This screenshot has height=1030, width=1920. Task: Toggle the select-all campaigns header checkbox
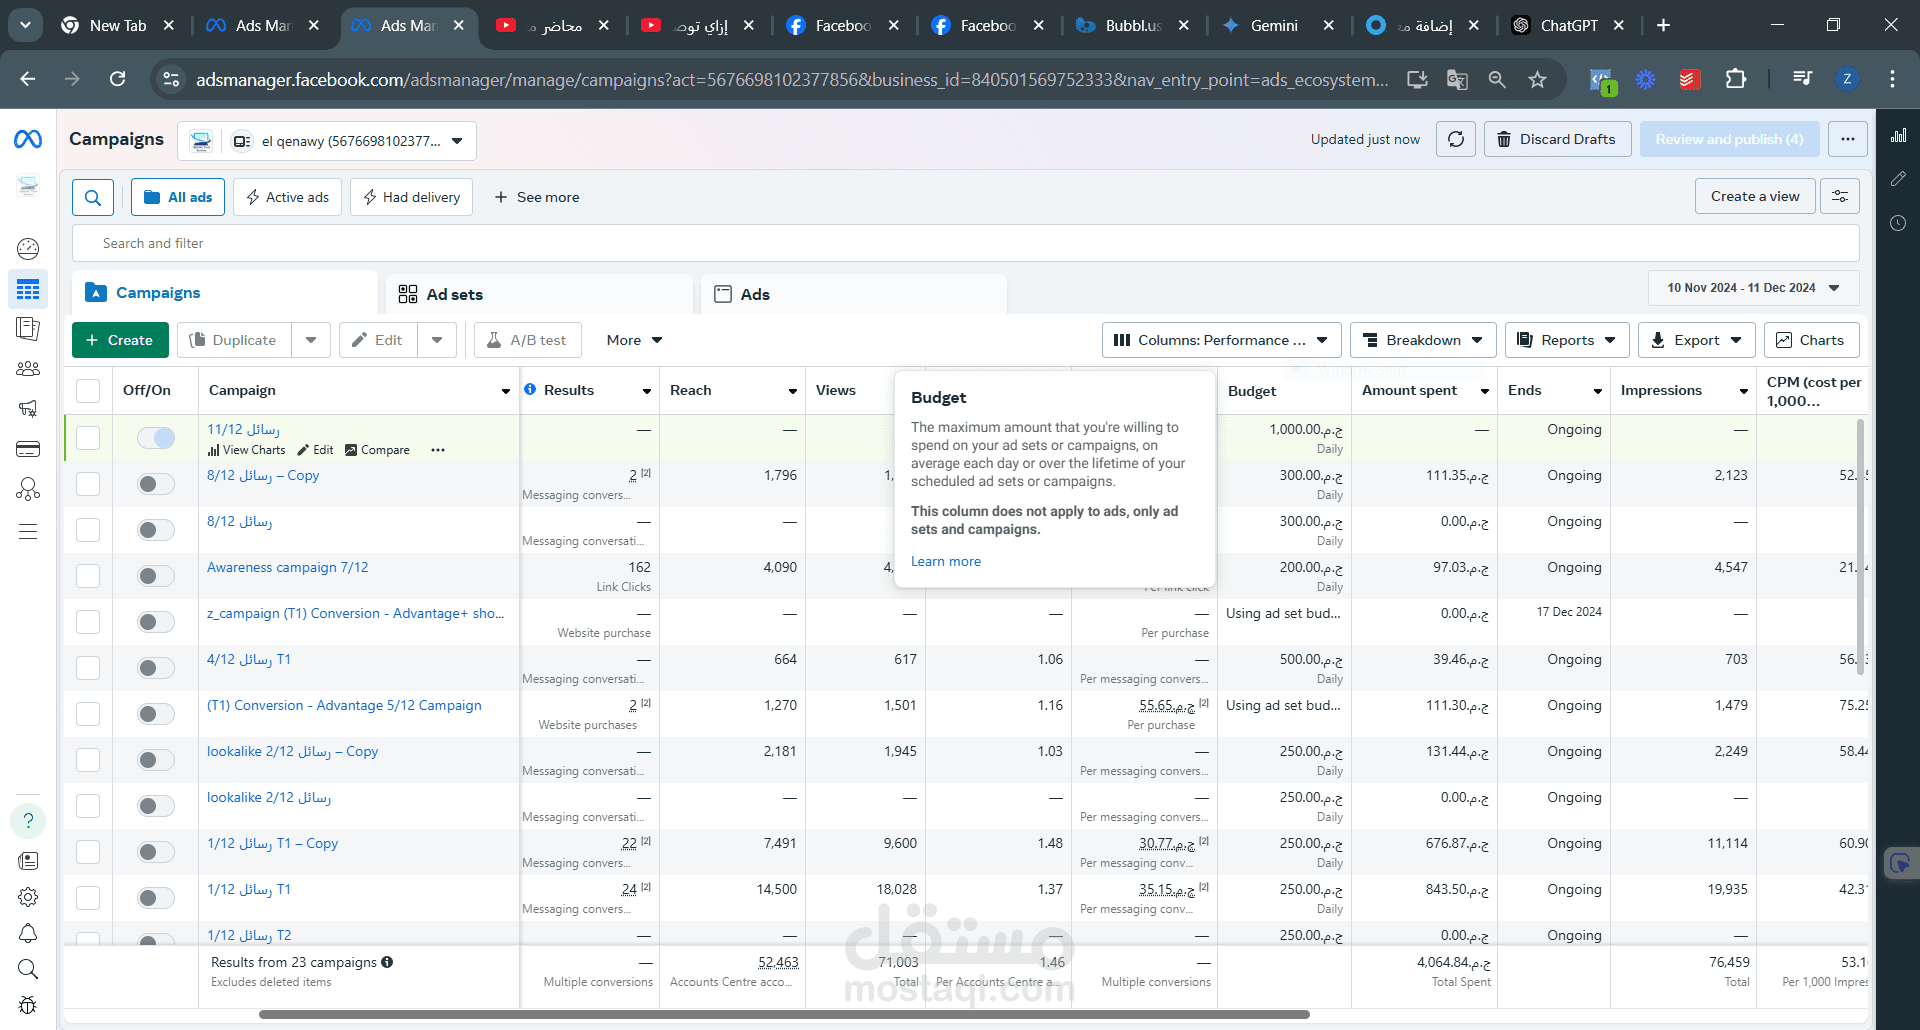pyautogui.click(x=88, y=391)
